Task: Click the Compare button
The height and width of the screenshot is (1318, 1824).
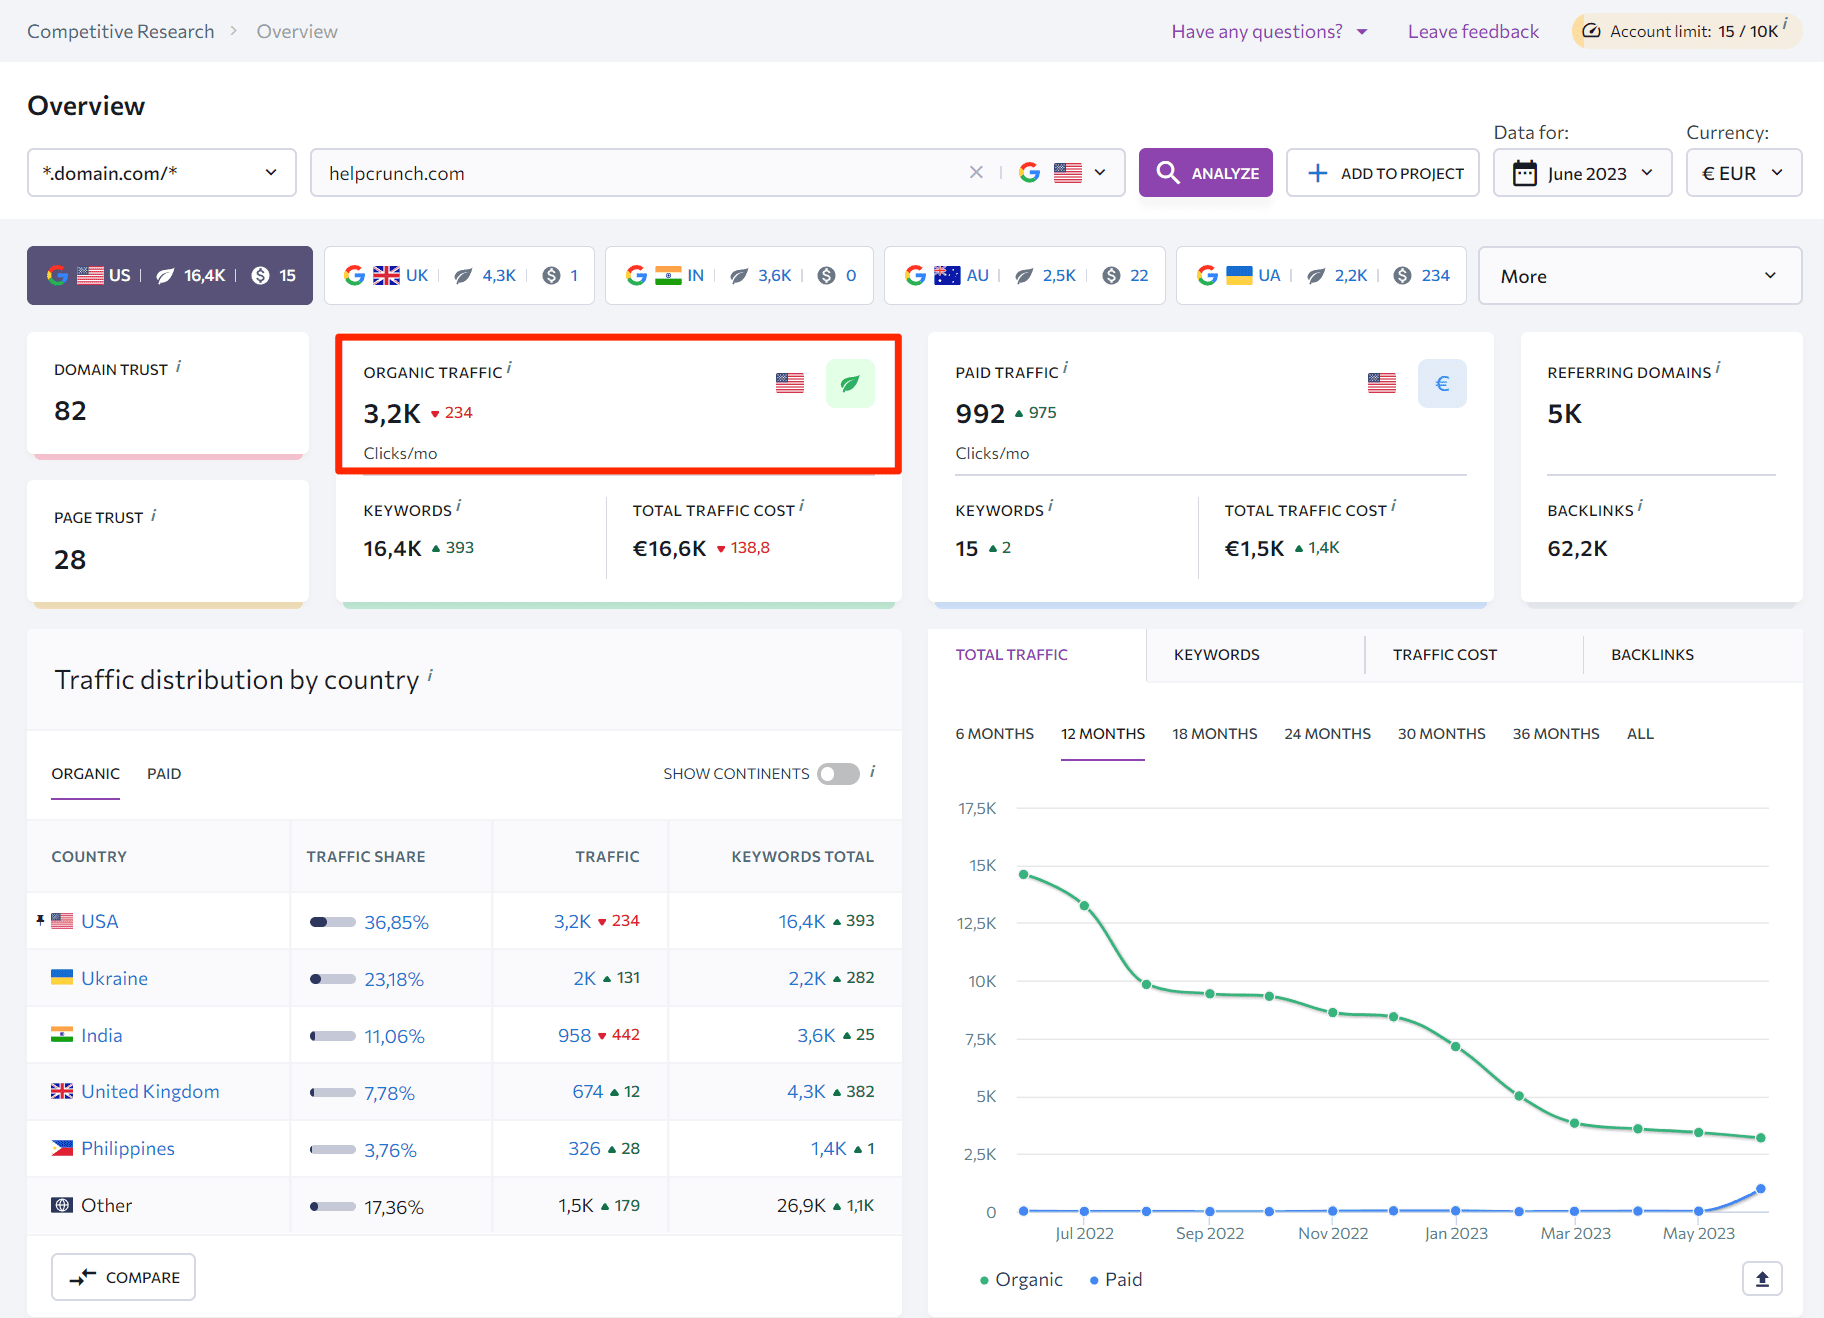Action: (123, 1277)
